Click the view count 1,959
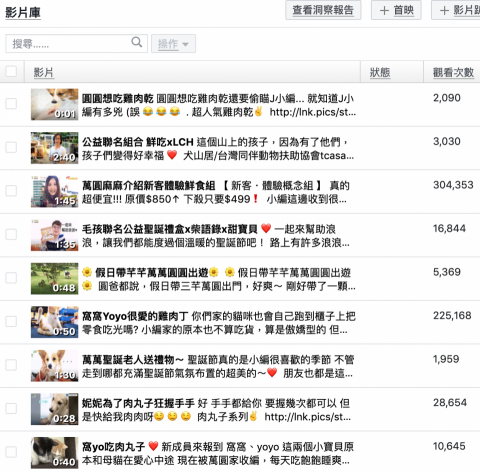Screen dimensions: 480x471 [446, 359]
